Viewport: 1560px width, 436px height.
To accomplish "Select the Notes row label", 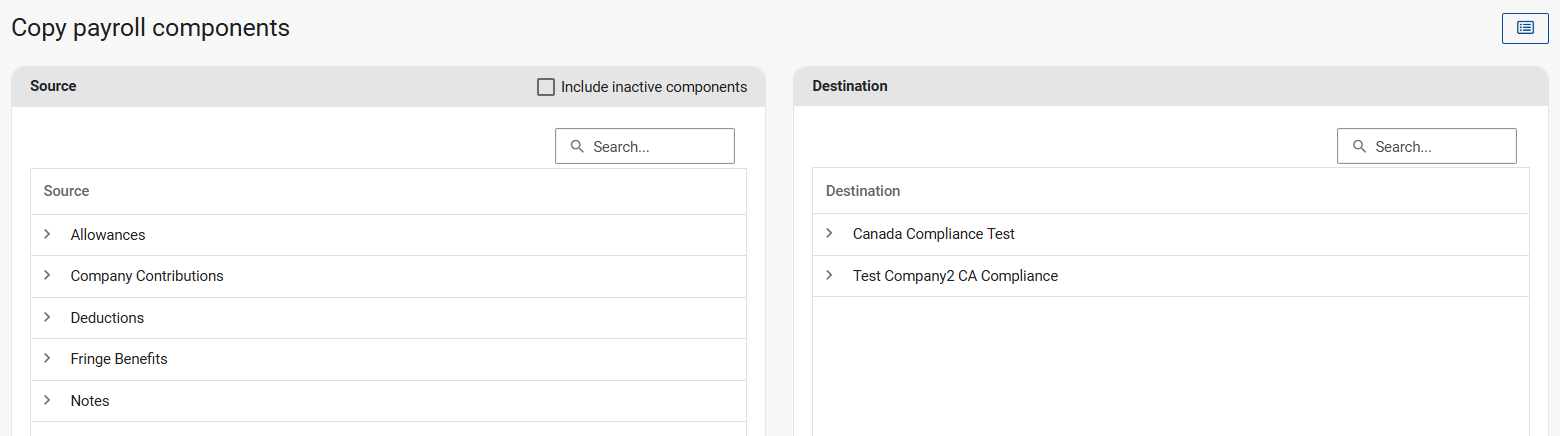I will tap(90, 401).
